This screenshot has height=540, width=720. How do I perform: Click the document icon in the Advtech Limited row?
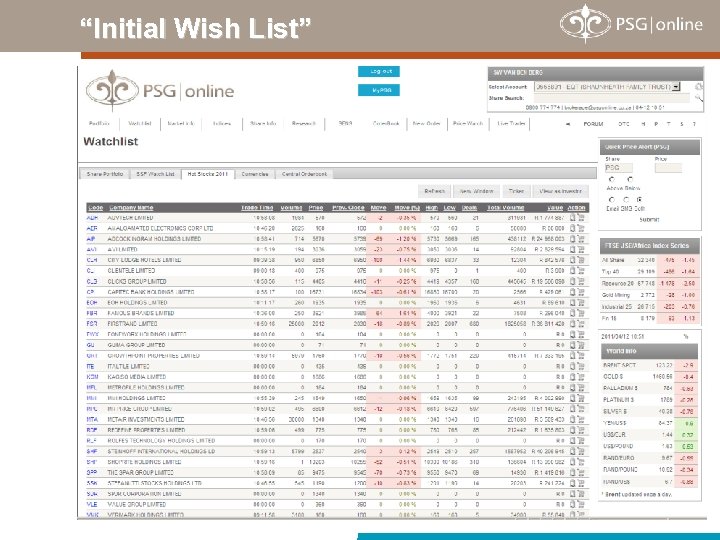pyautogui.click(x=573, y=218)
